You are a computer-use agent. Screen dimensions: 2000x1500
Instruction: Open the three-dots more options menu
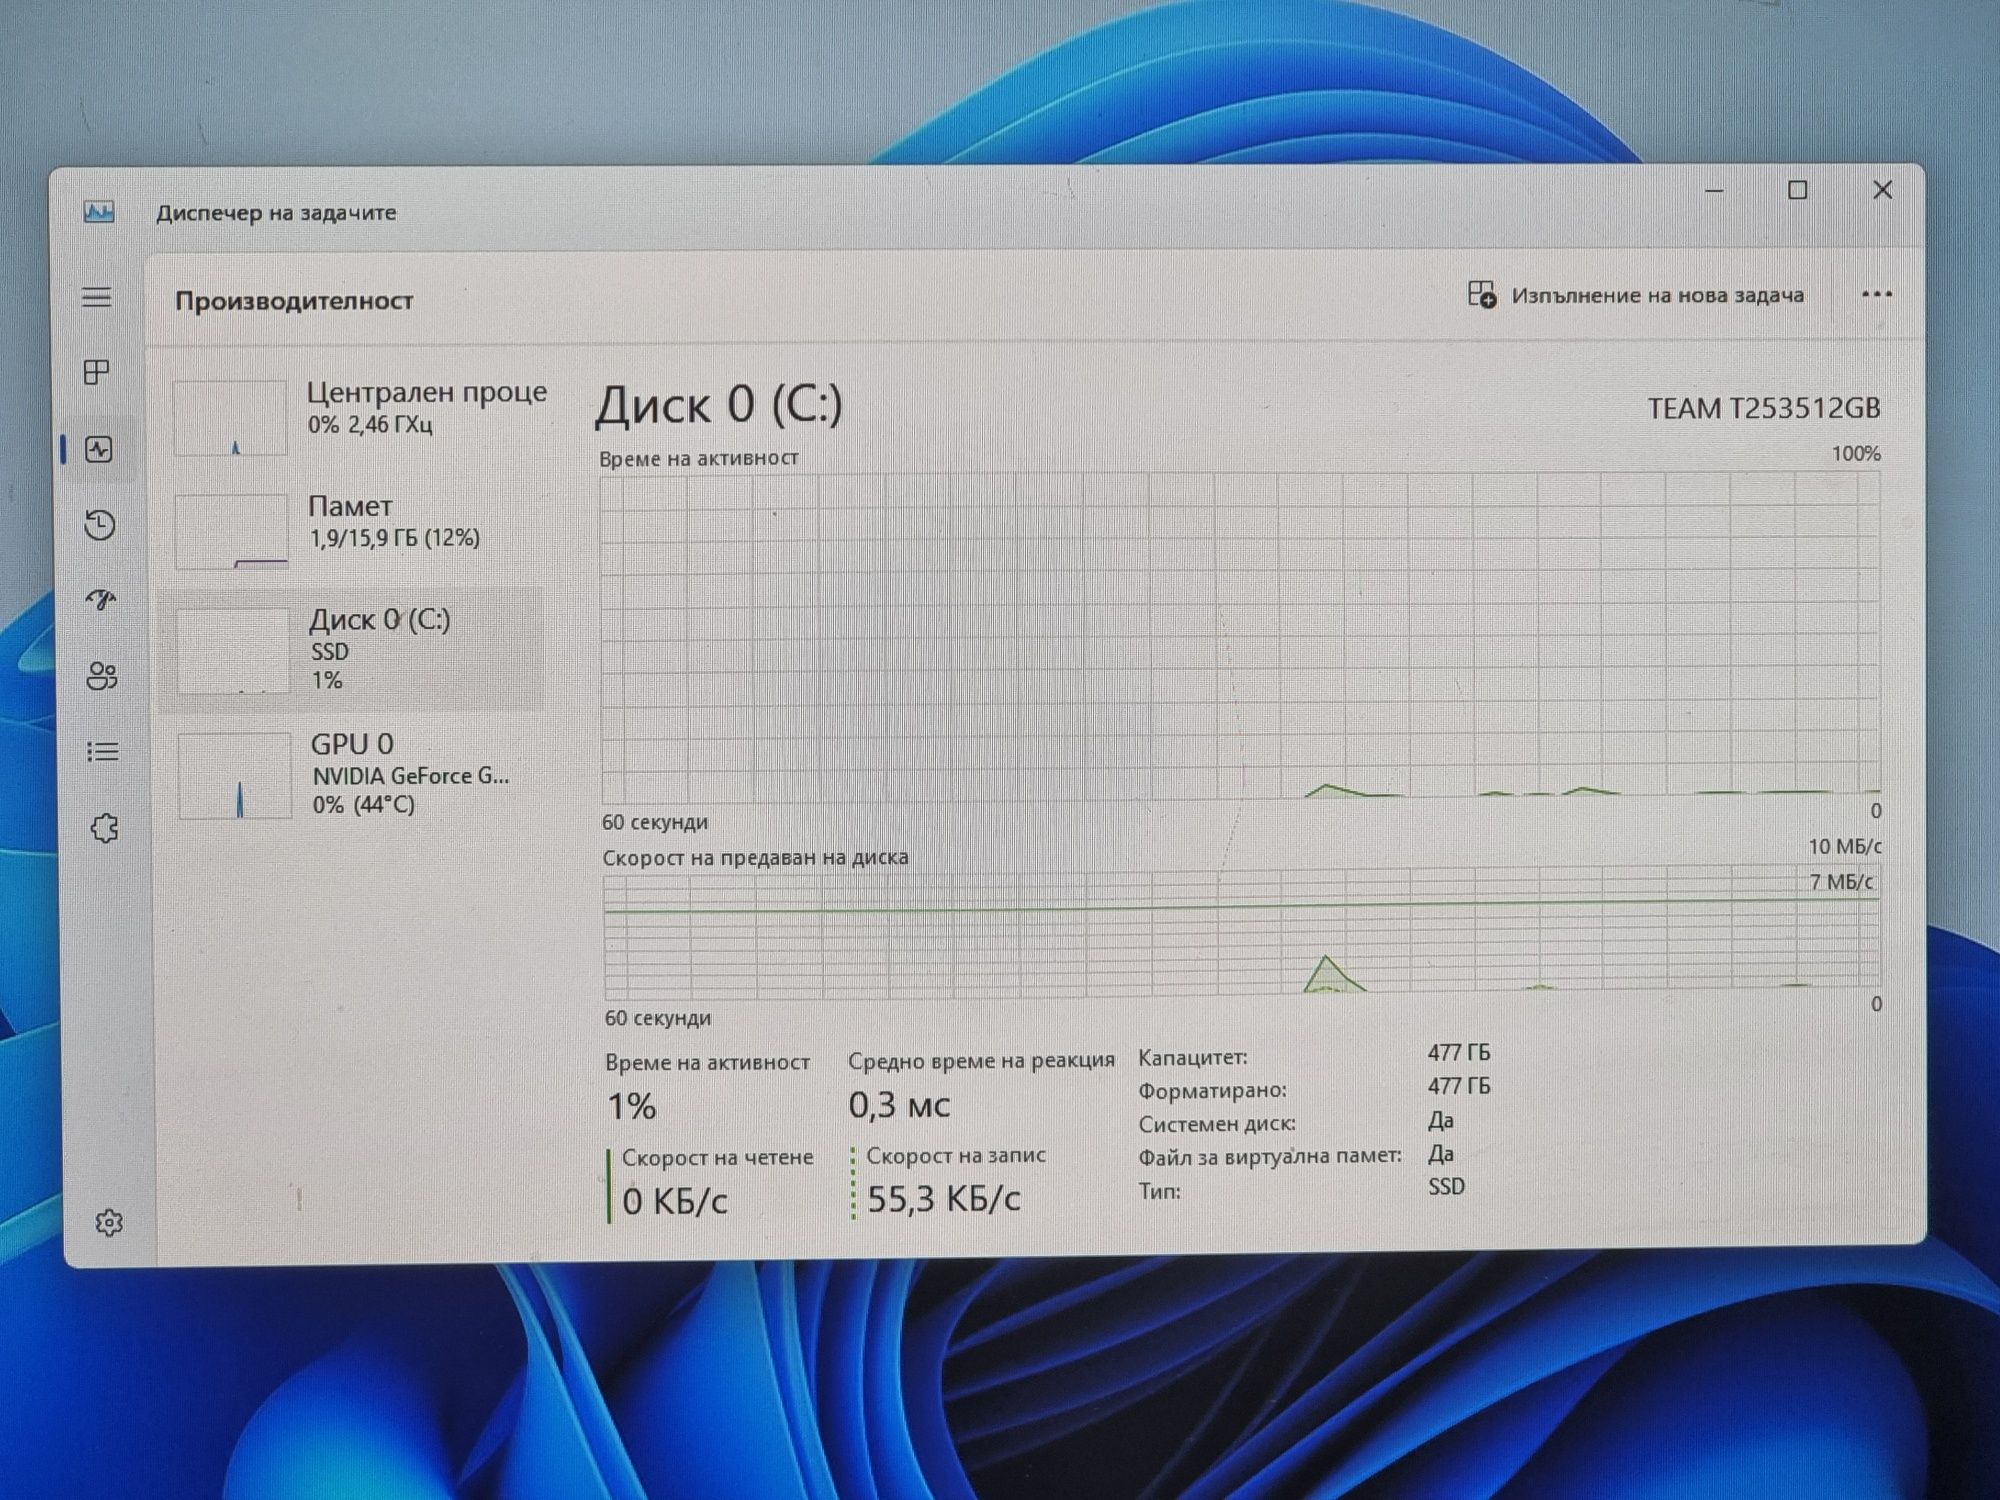click(x=1877, y=294)
